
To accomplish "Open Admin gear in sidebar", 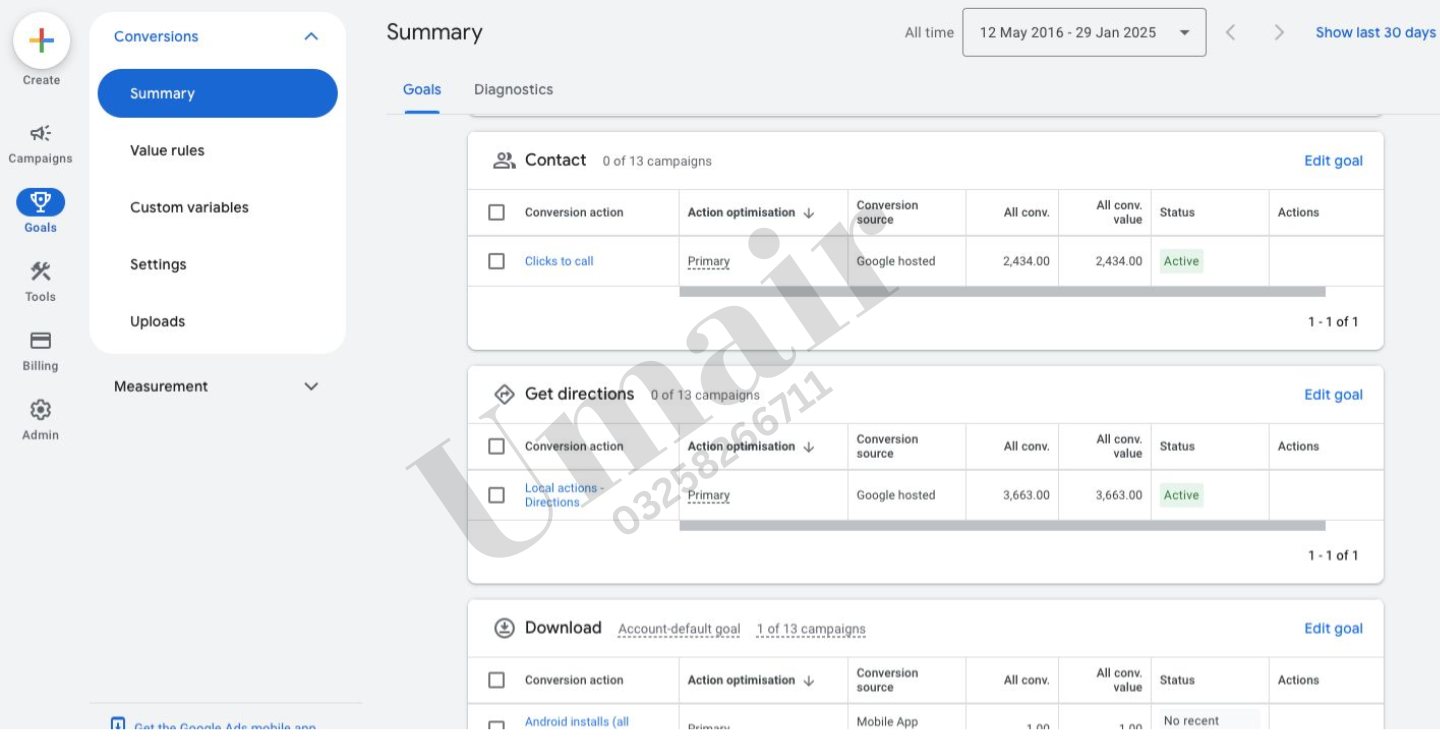I will click(40, 419).
